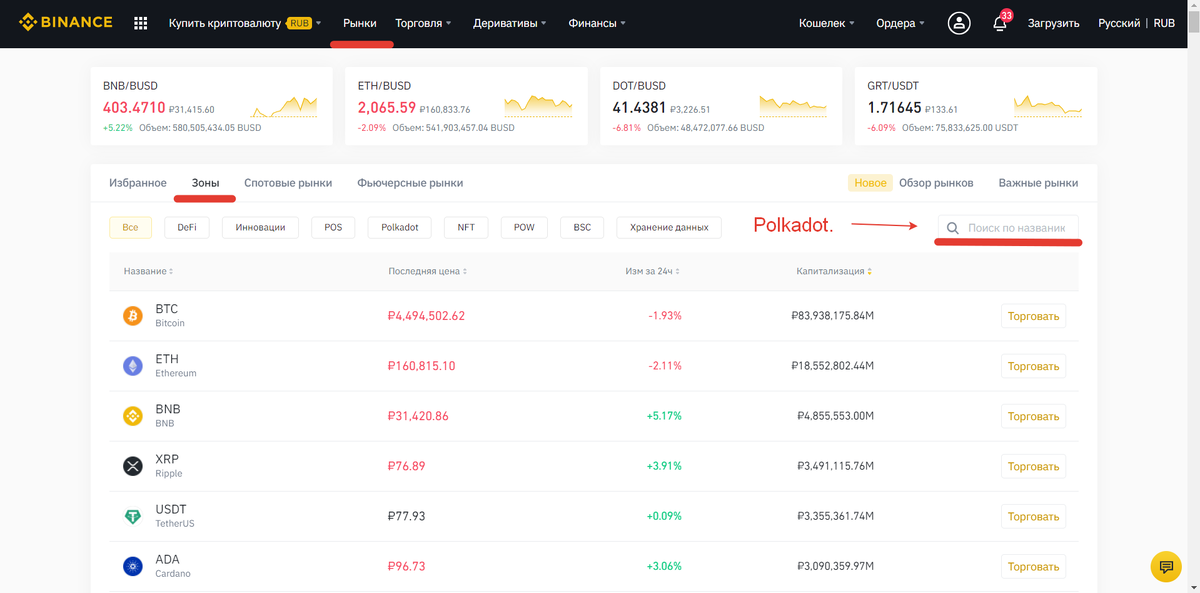
Task: Select the Инновации filter chip
Action: [260, 227]
